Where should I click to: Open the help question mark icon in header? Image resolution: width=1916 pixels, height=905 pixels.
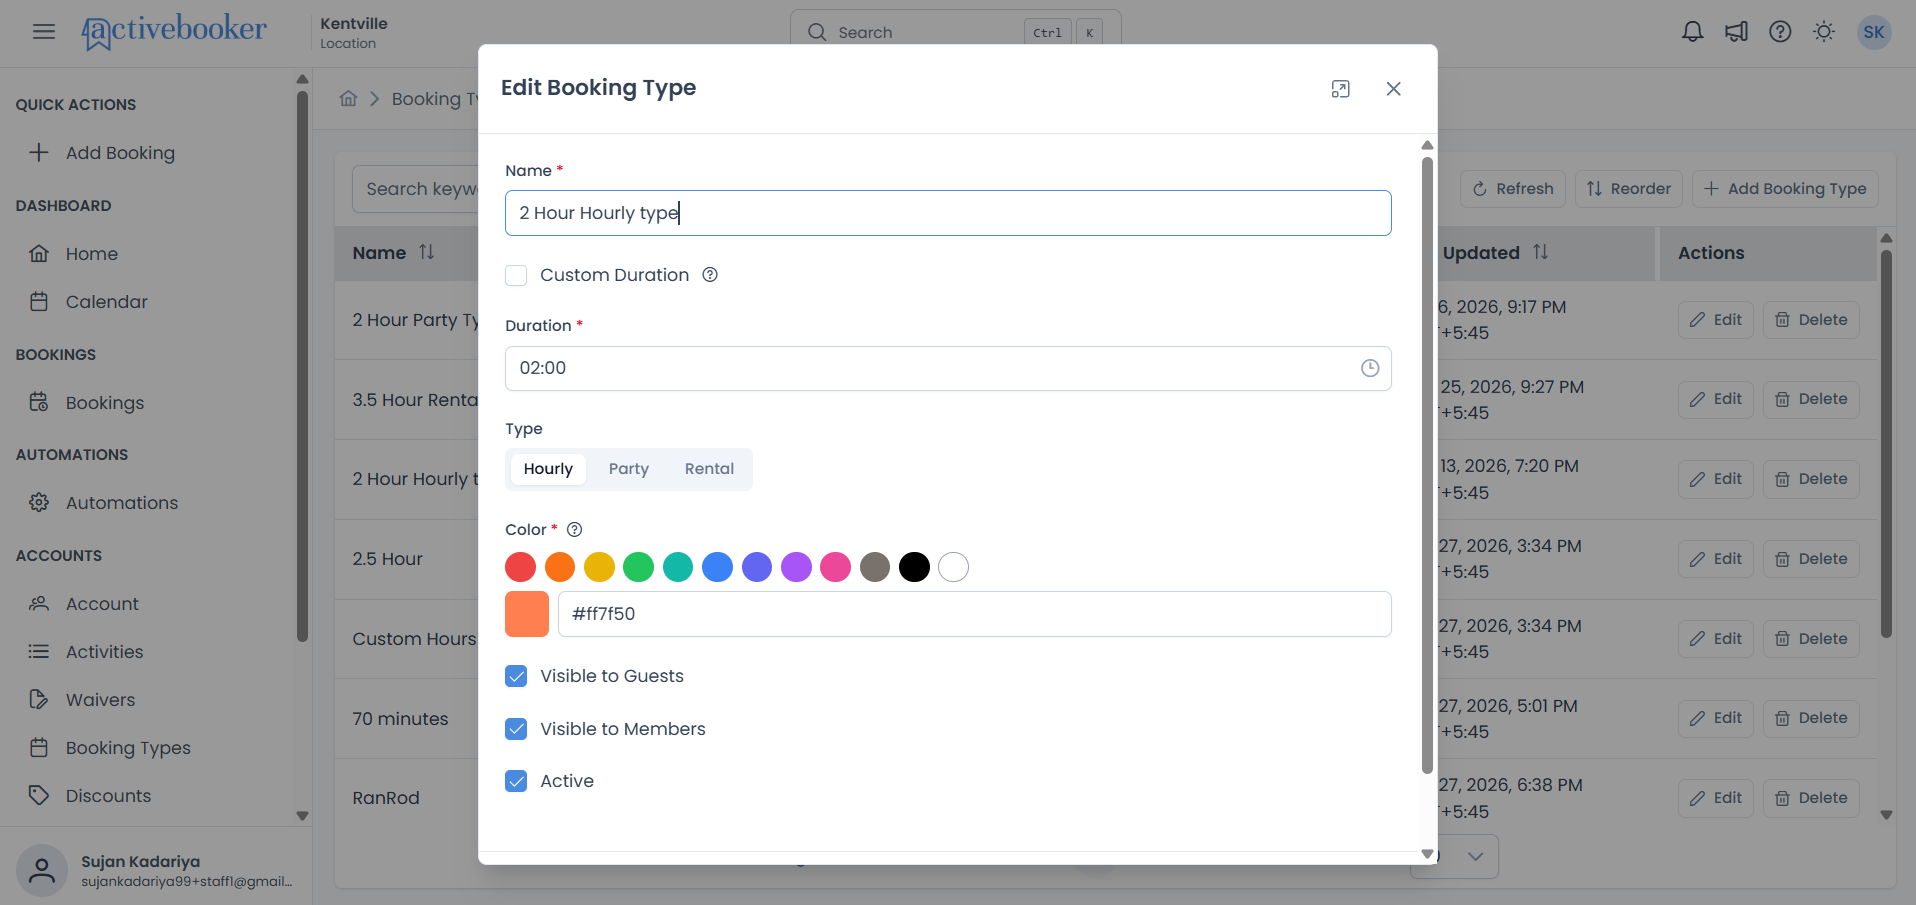tap(1780, 32)
